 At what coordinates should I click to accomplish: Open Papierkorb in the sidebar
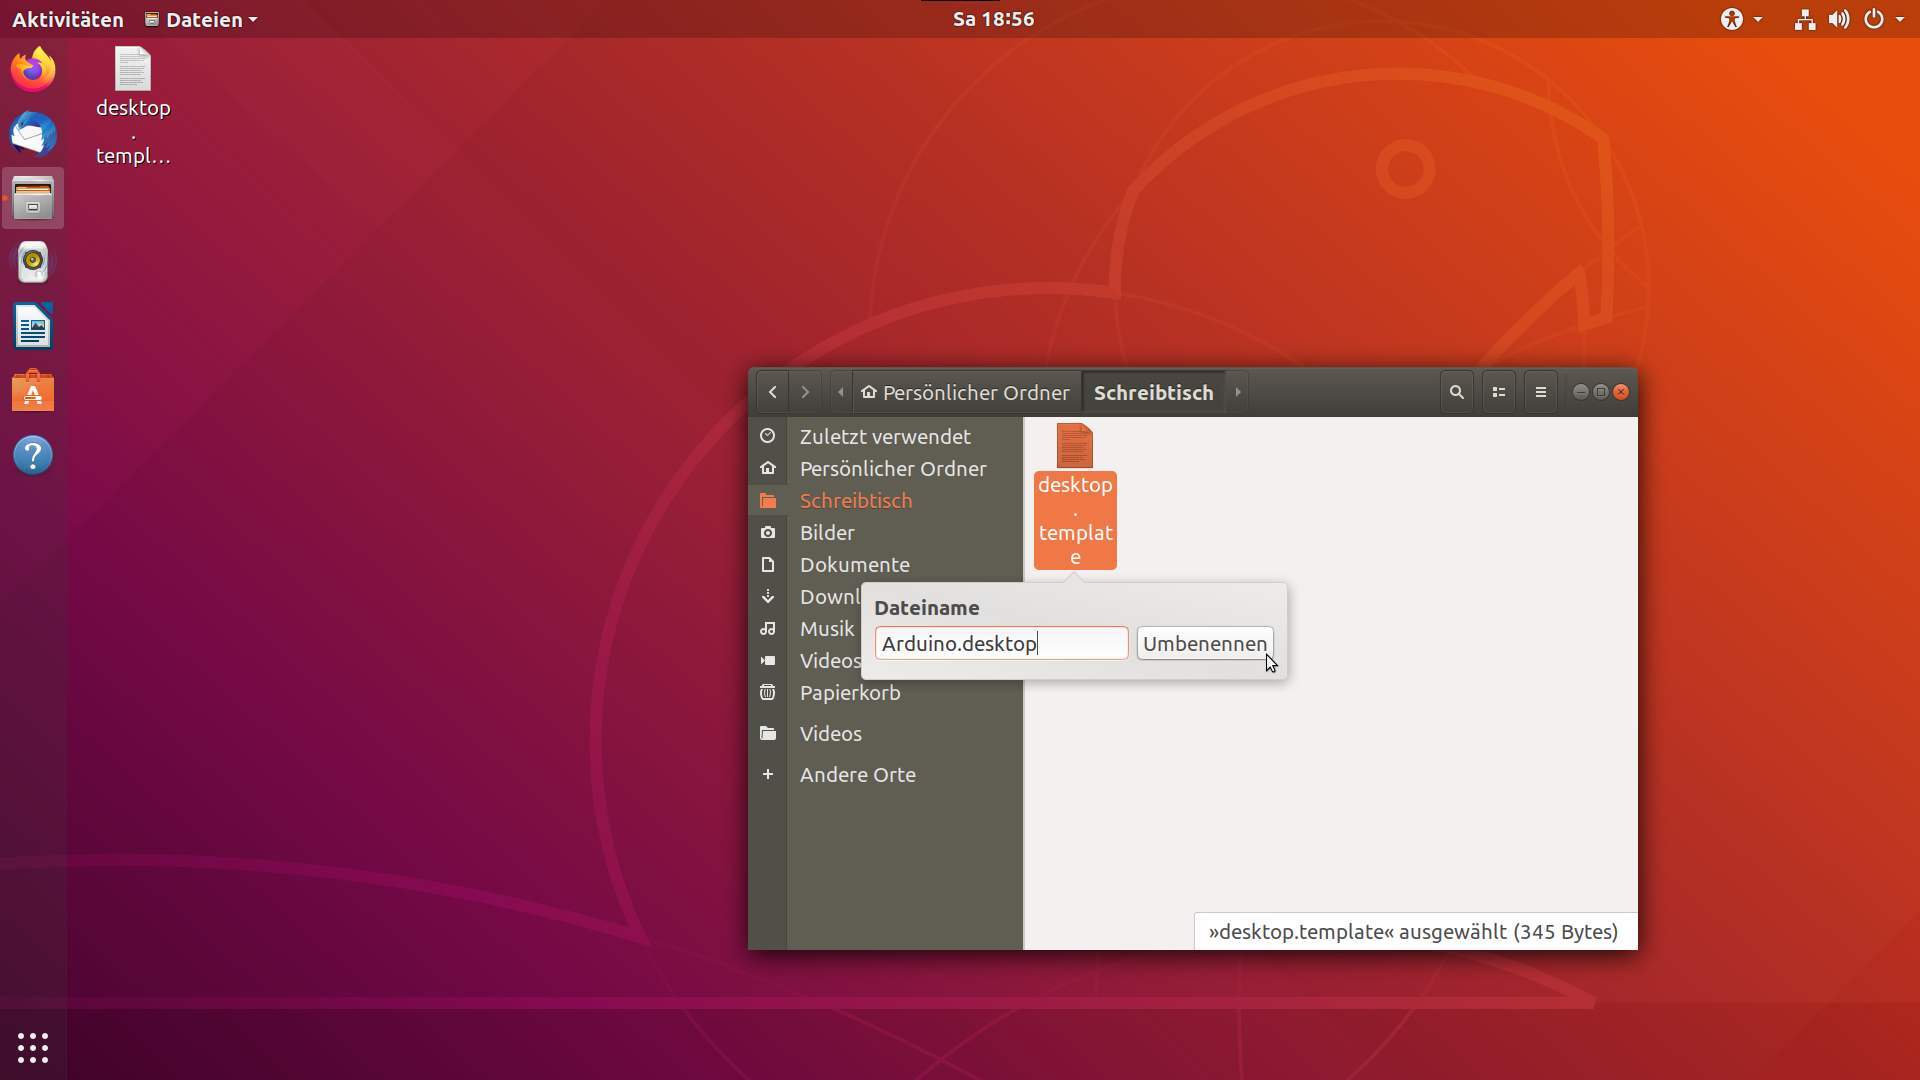[x=885, y=692]
